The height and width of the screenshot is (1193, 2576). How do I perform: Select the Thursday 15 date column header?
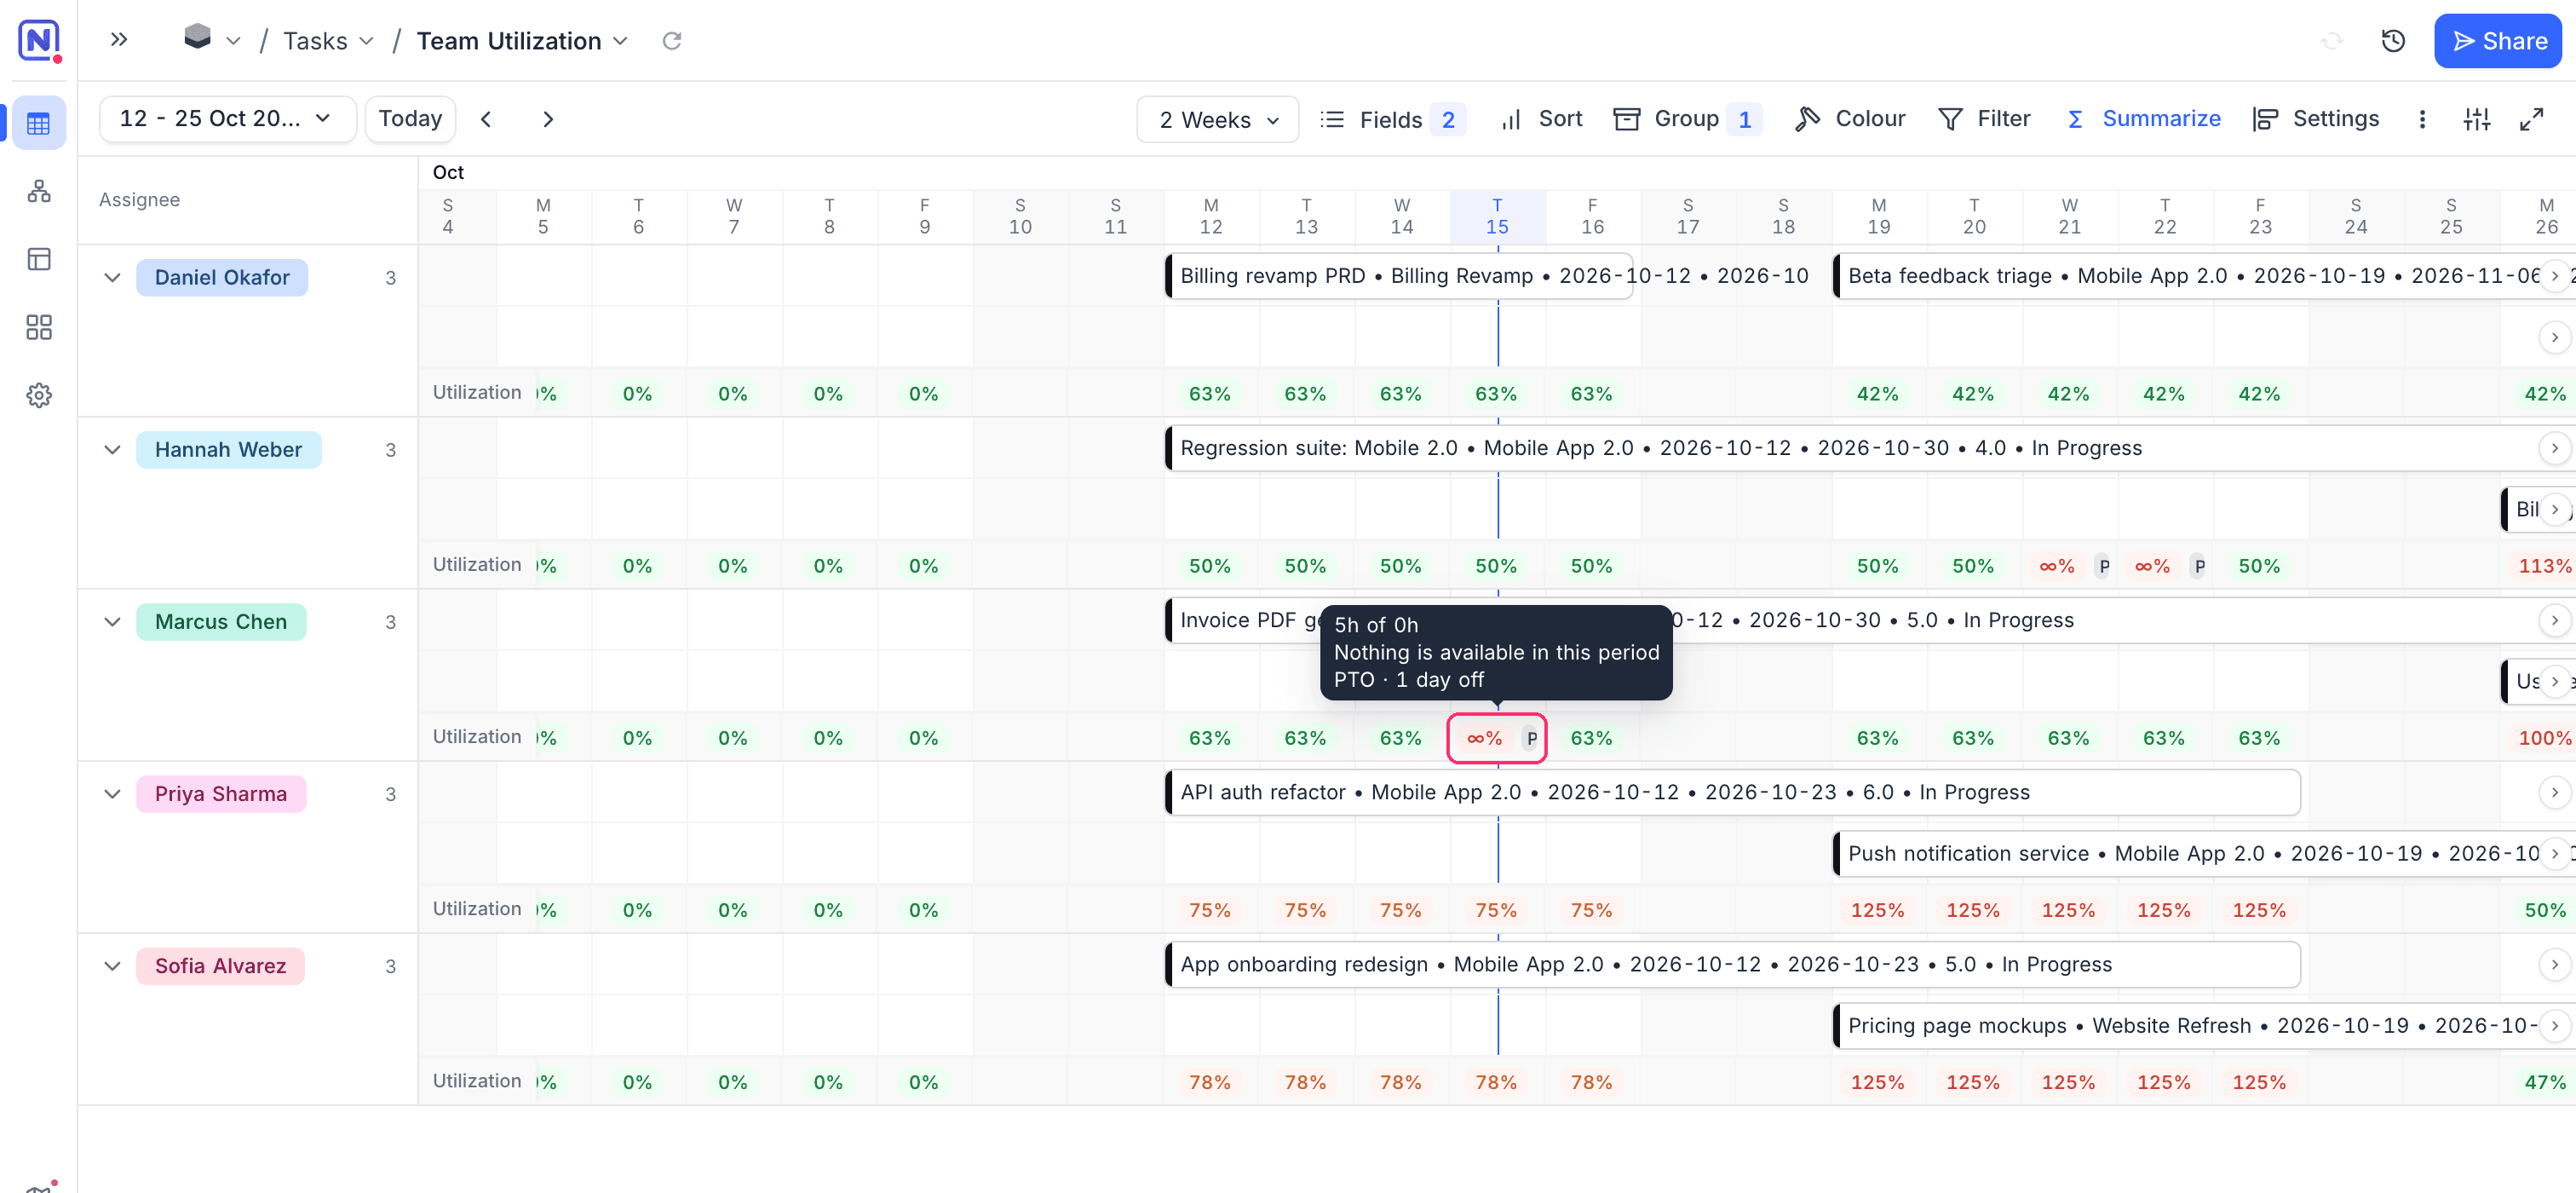point(1497,216)
